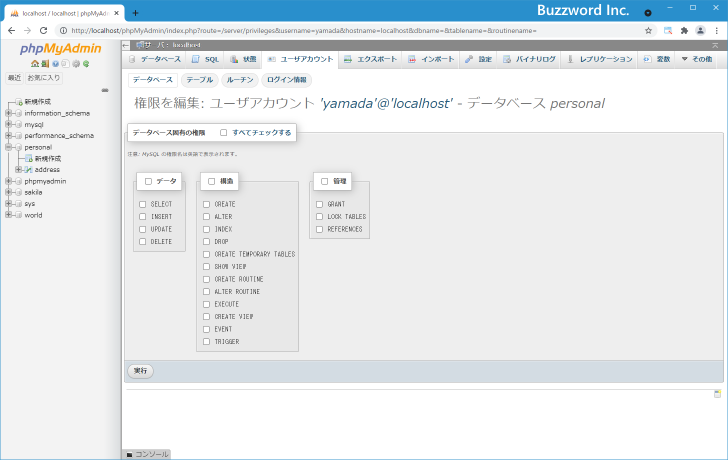Click the server icon in localhost breadcrumb
Viewport: 728px width, 460px height.
(x=140, y=45)
